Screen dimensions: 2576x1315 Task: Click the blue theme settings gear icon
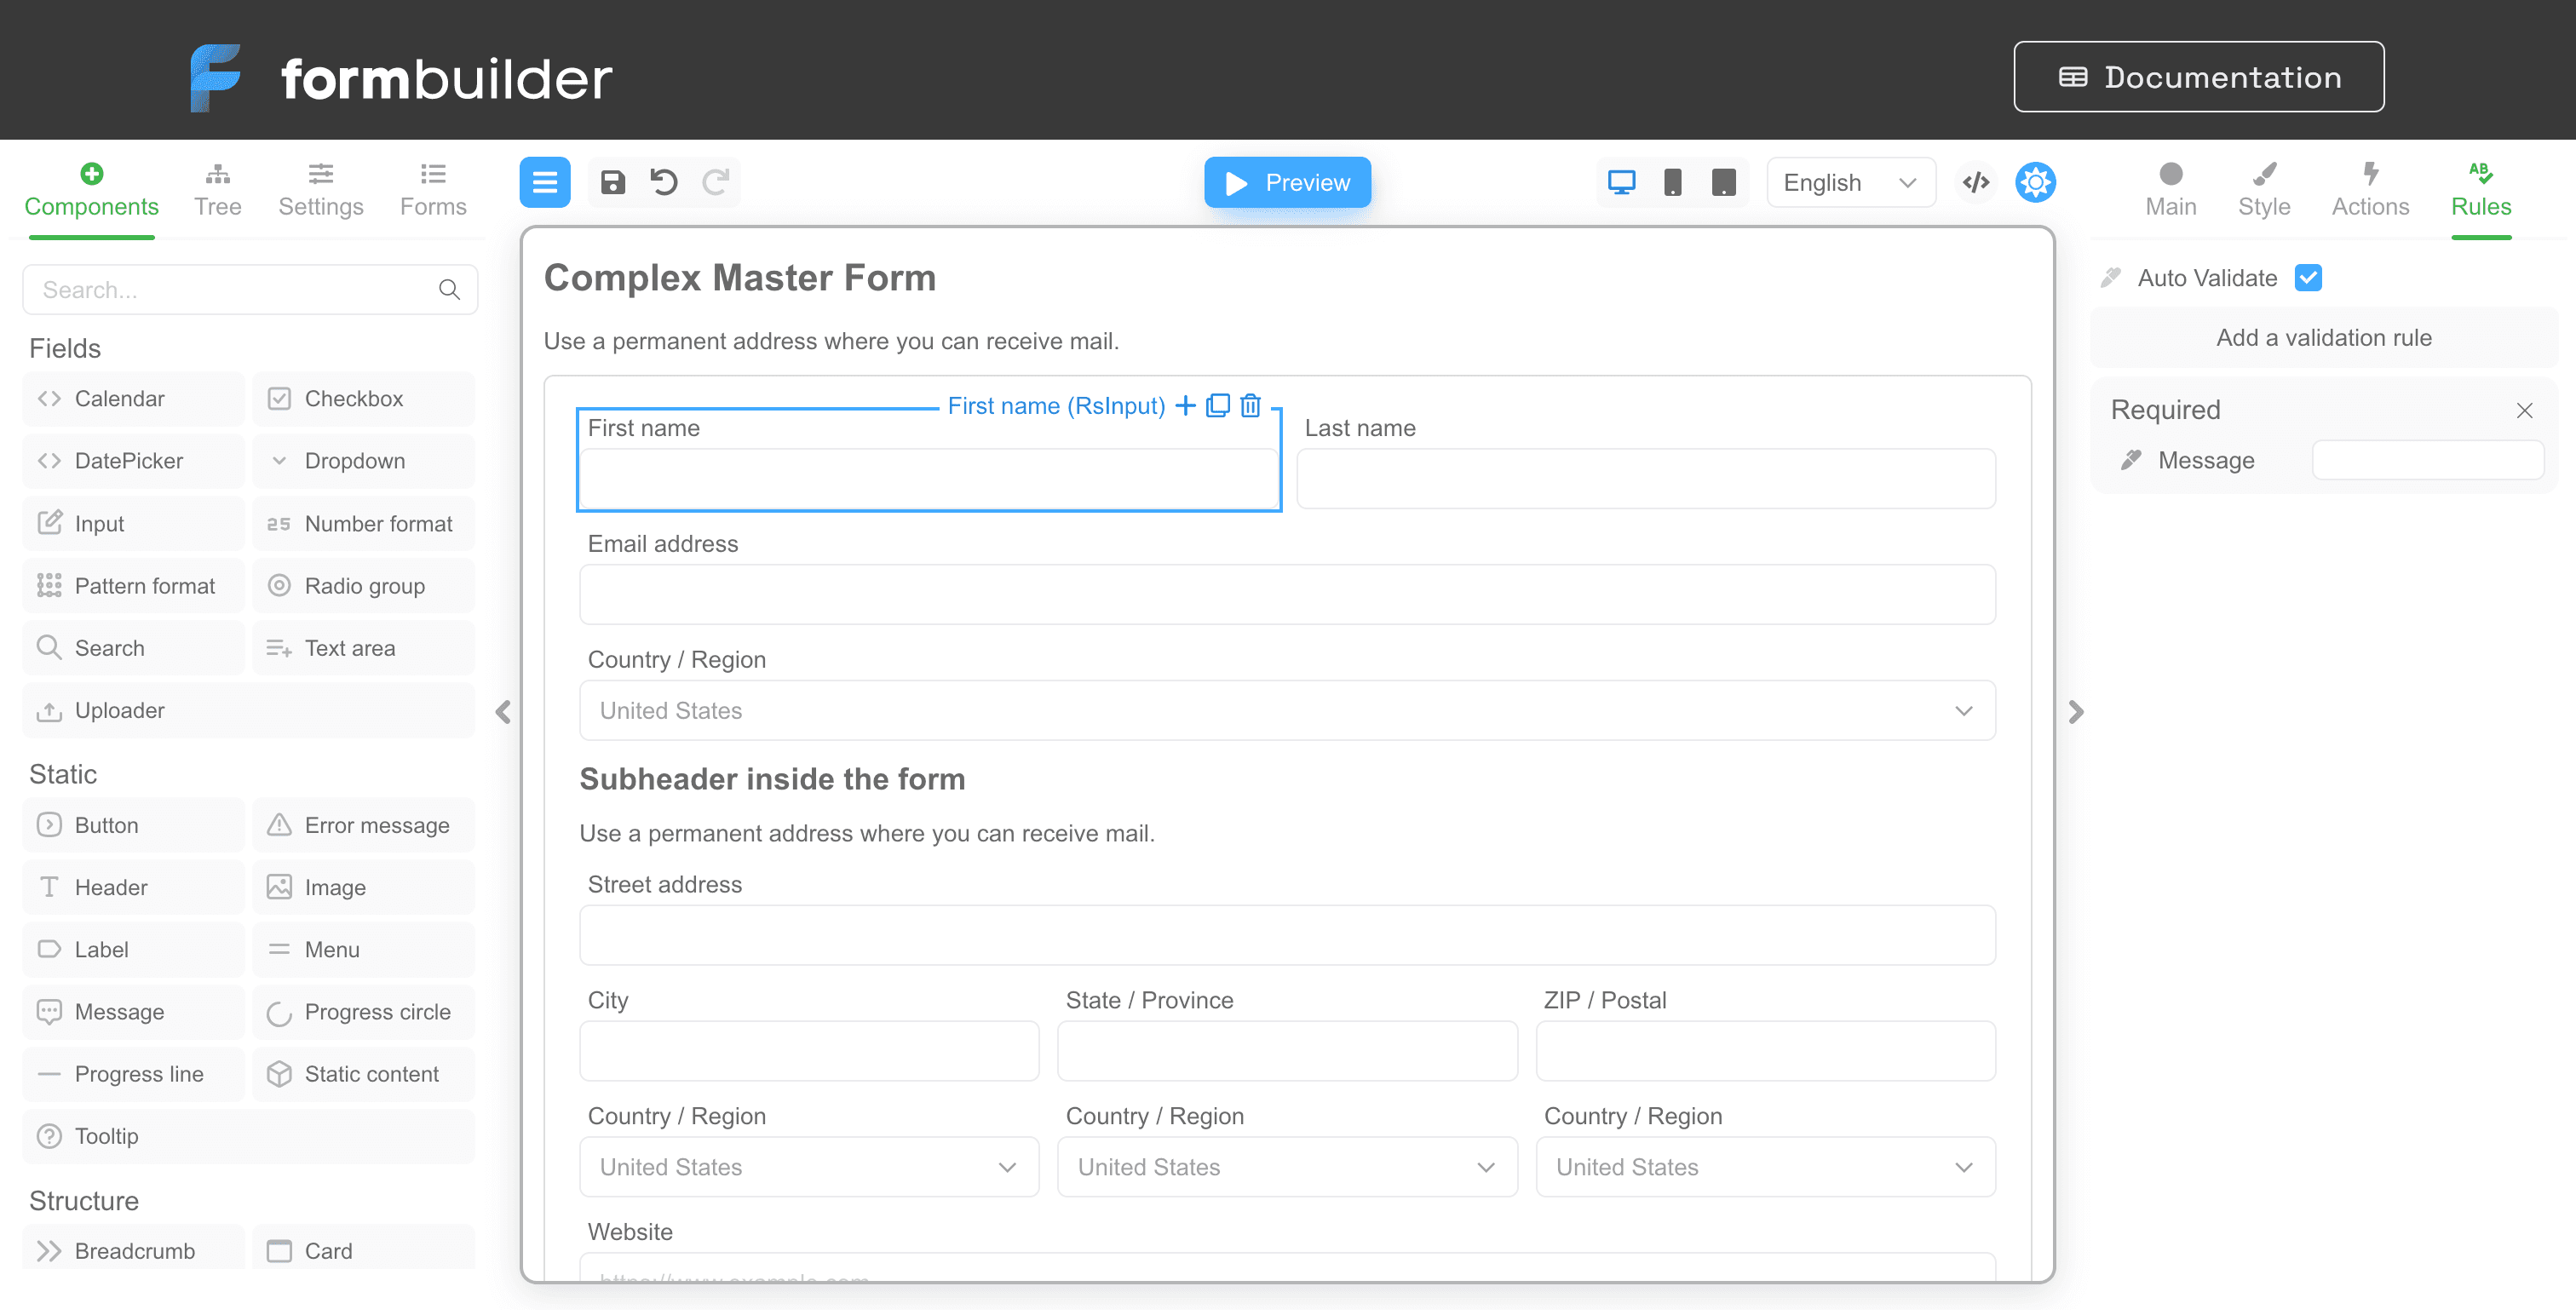point(2035,183)
